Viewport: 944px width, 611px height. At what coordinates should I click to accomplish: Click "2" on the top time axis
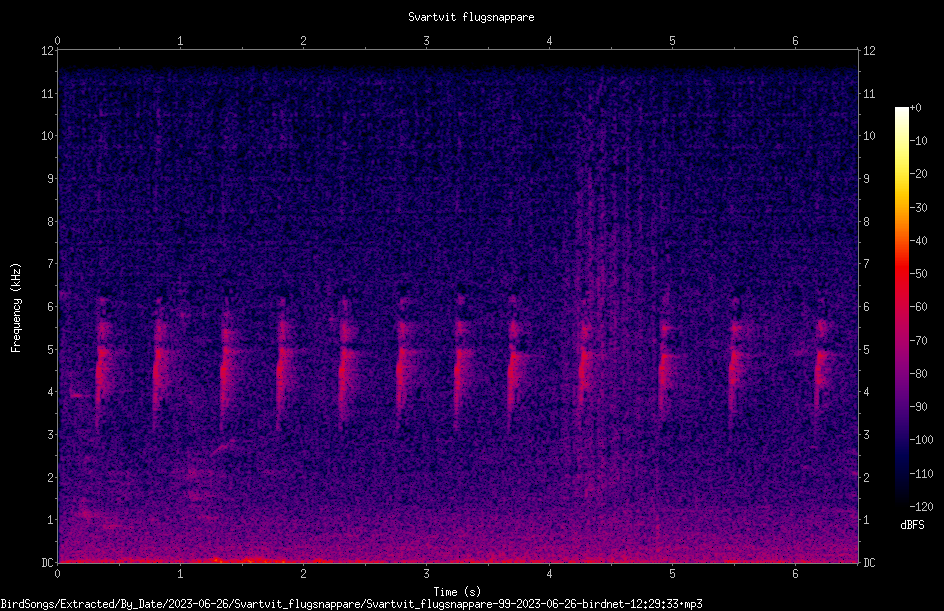303,41
